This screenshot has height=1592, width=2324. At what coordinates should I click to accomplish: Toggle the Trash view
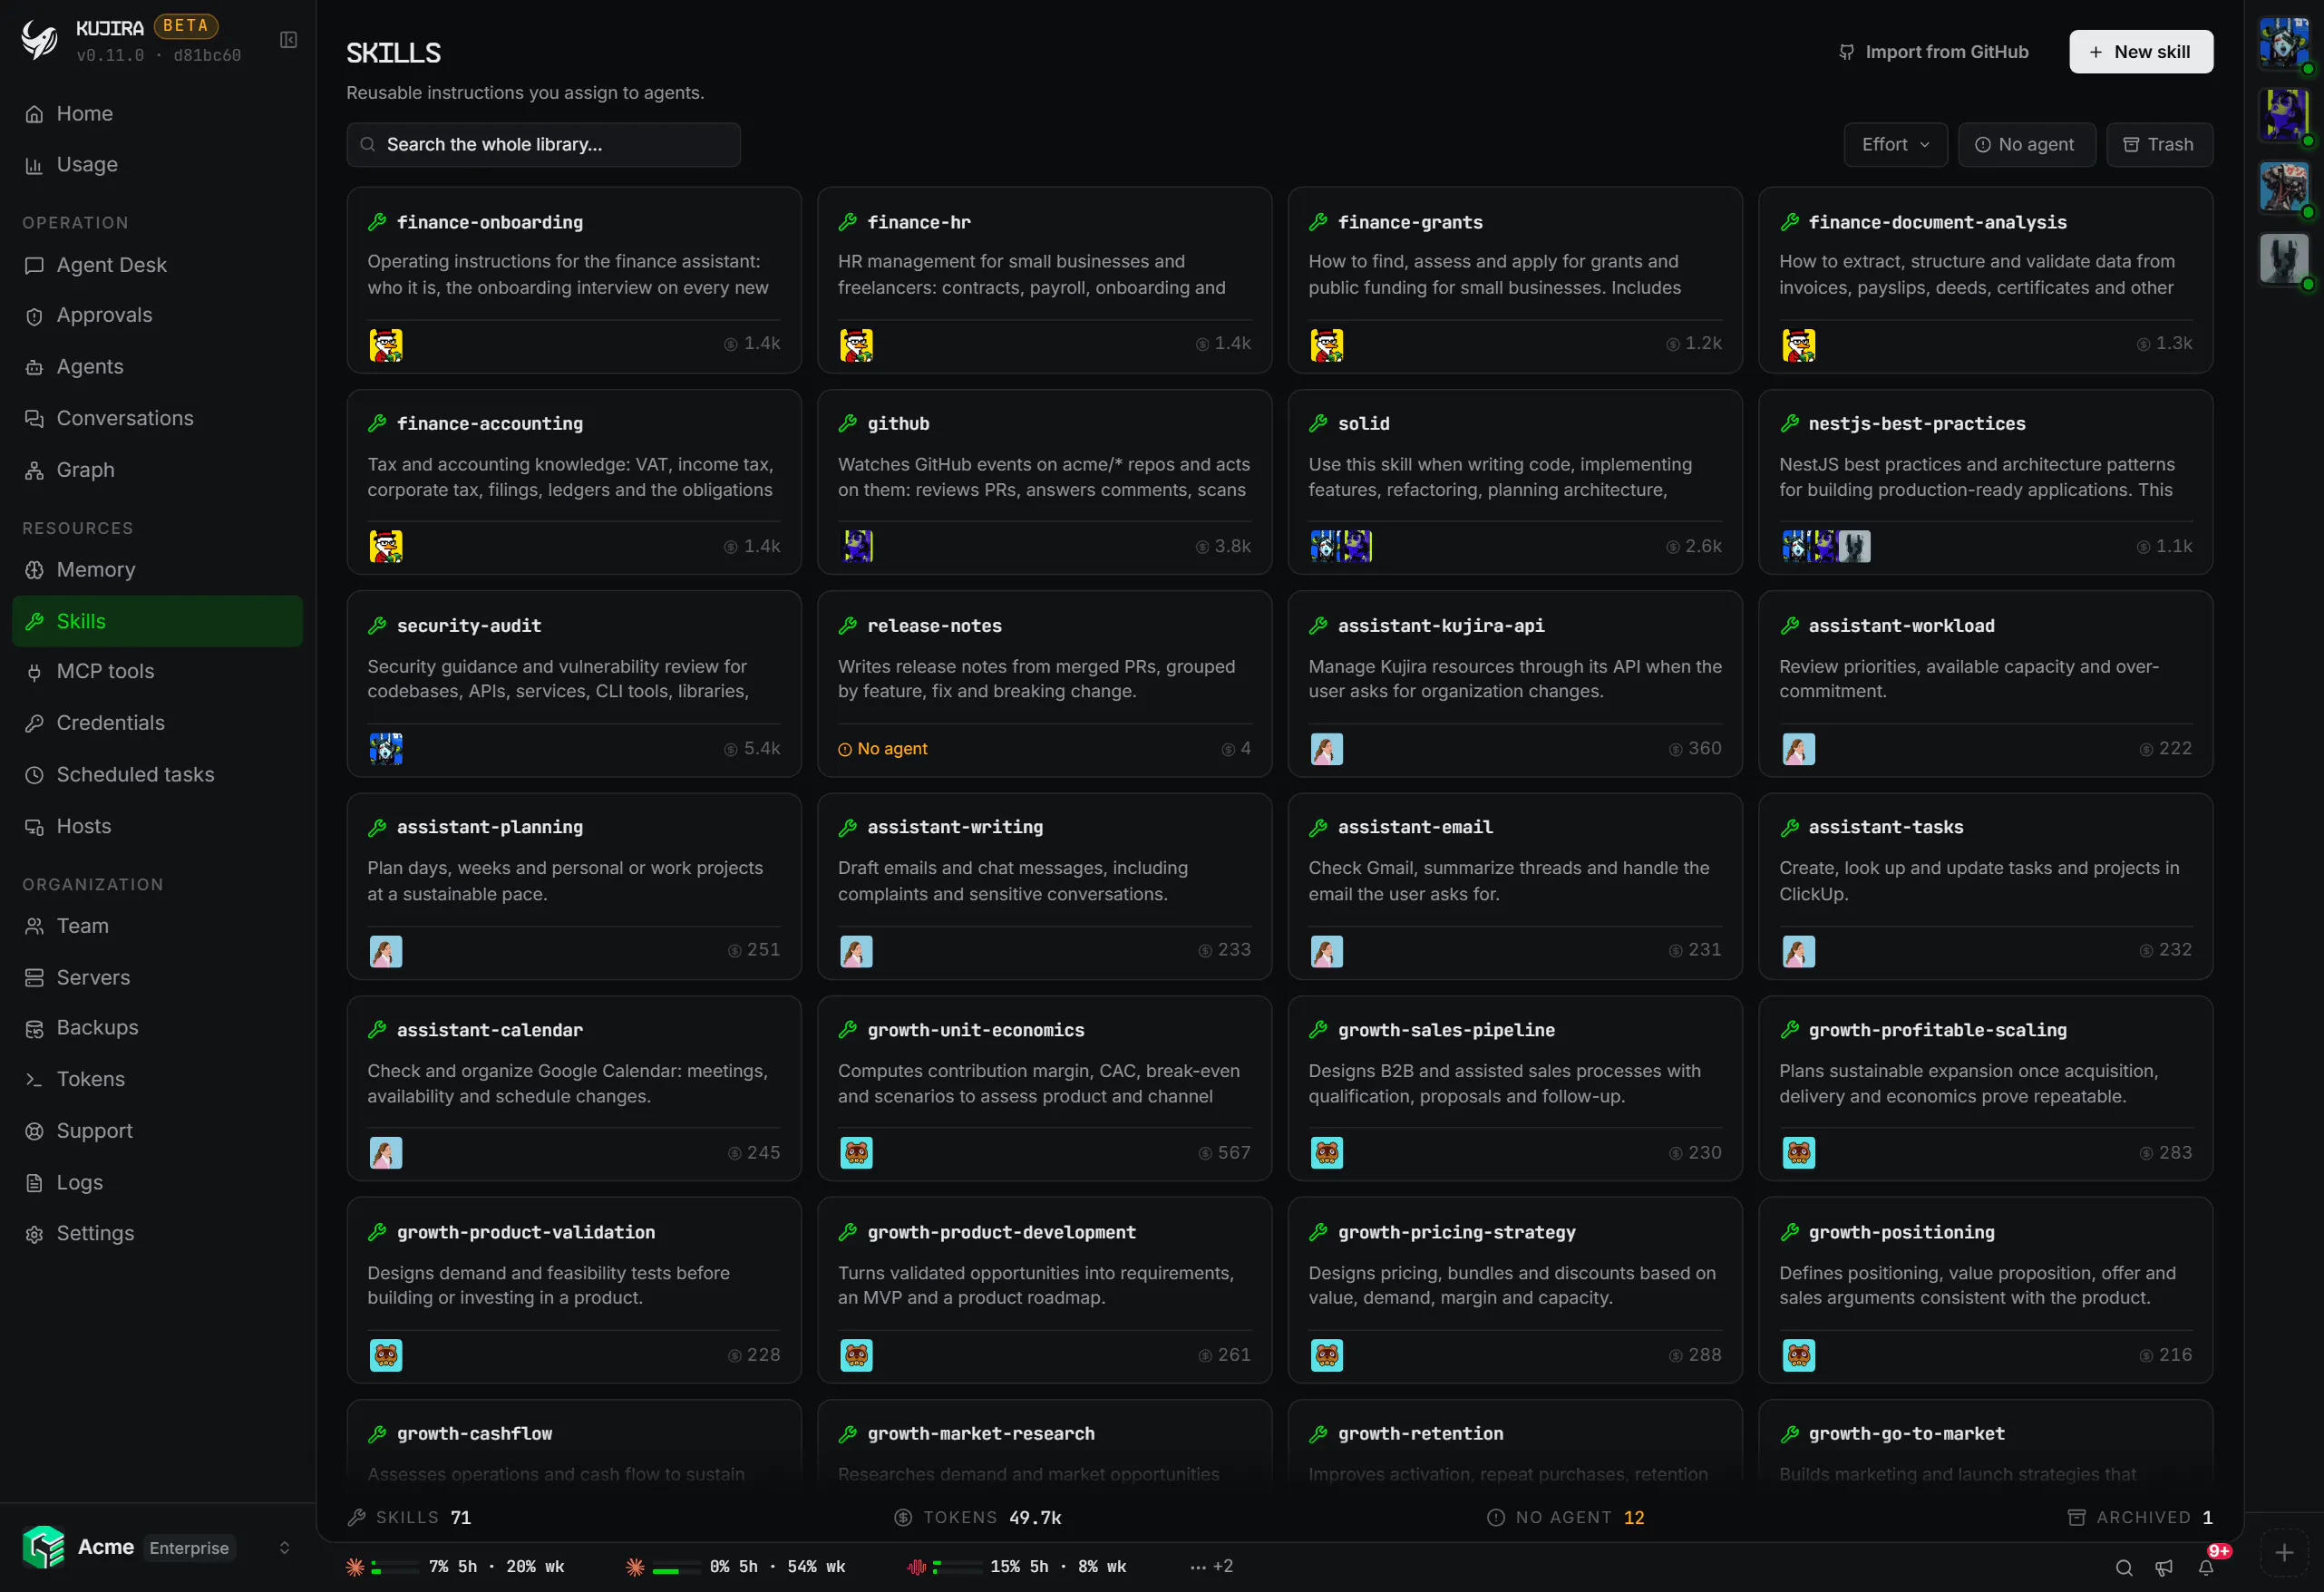(x=2159, y=145)
